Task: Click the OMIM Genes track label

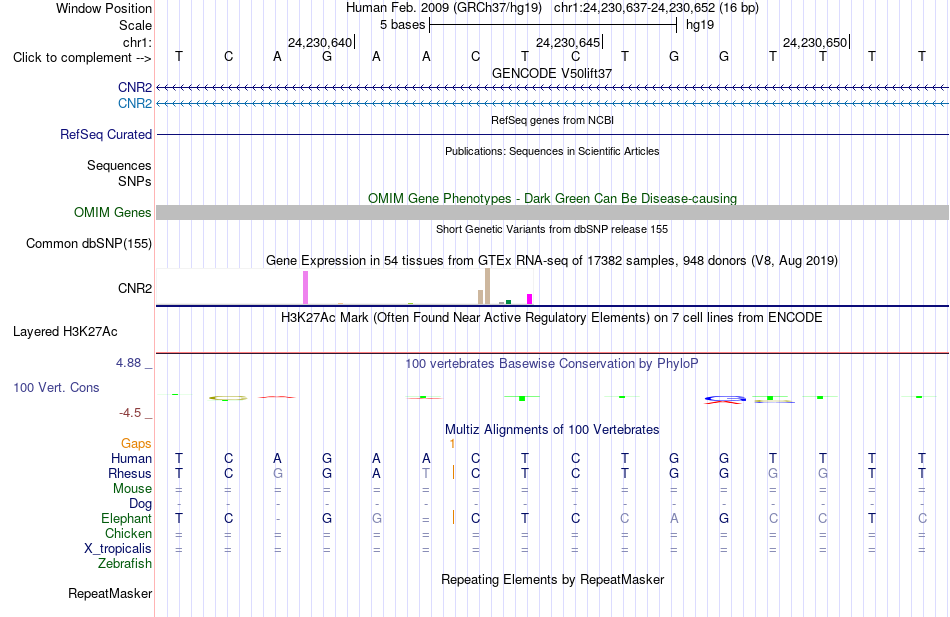Action: pyautogui.click(x=112, y=213)
